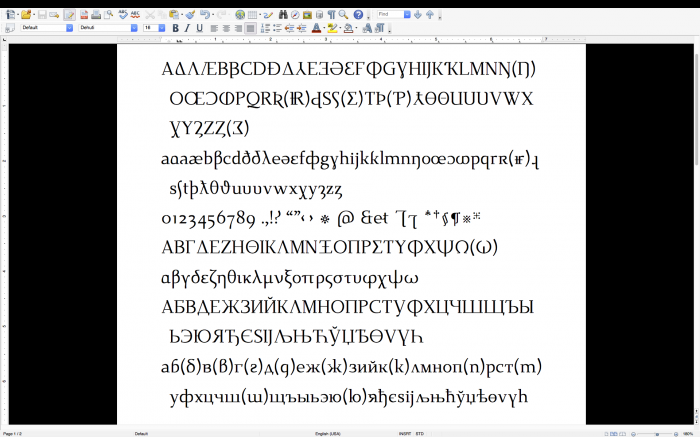Open the paragraph style dropdown showing Default

pos(47,28)
